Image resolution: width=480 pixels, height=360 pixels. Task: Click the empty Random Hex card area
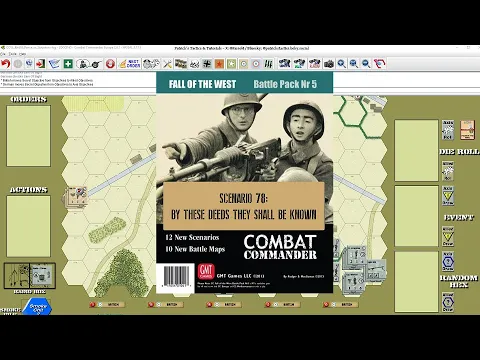pos(416,282)
